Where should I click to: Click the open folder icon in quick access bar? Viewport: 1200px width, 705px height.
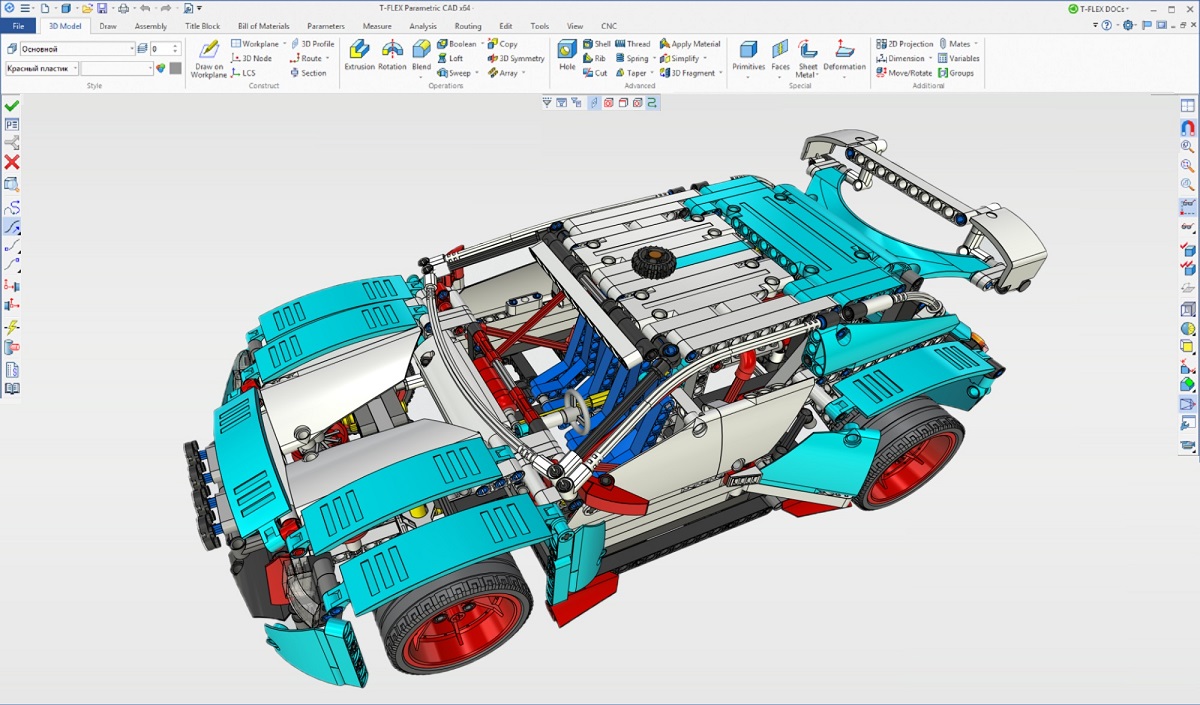click(87, 8)
